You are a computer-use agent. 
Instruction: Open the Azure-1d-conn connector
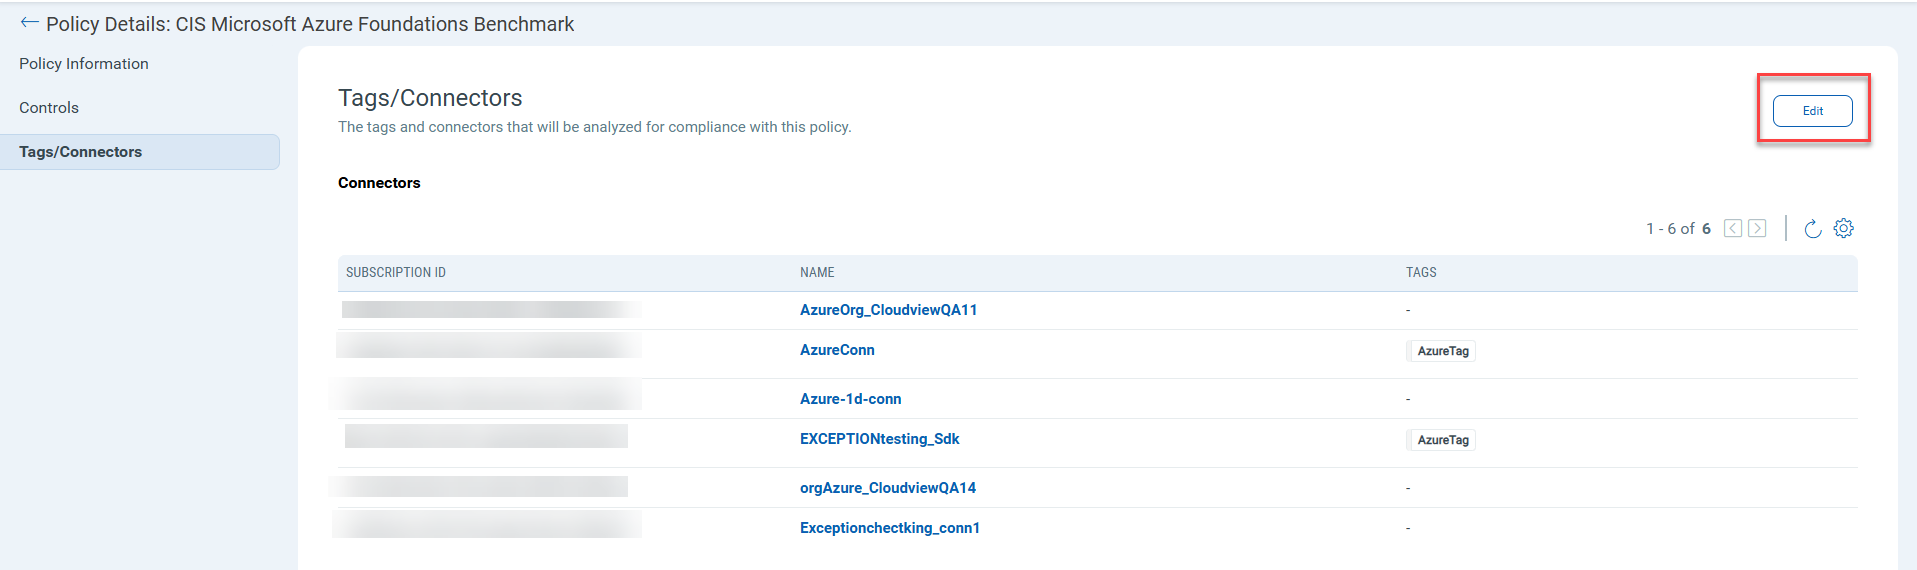850,399
